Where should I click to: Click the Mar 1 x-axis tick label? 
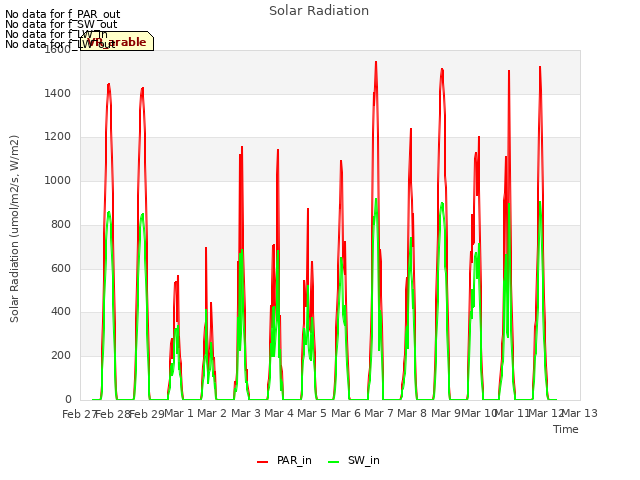178,413
